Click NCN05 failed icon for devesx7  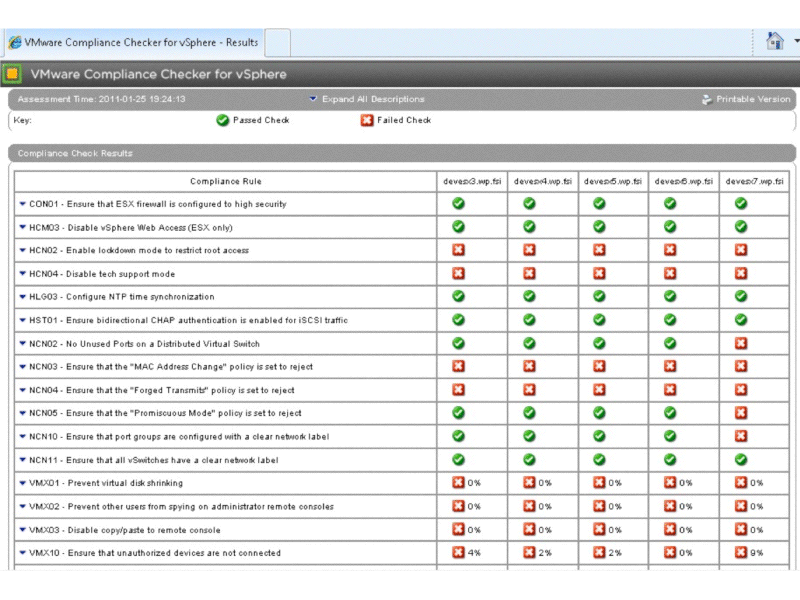coord(741,412)
